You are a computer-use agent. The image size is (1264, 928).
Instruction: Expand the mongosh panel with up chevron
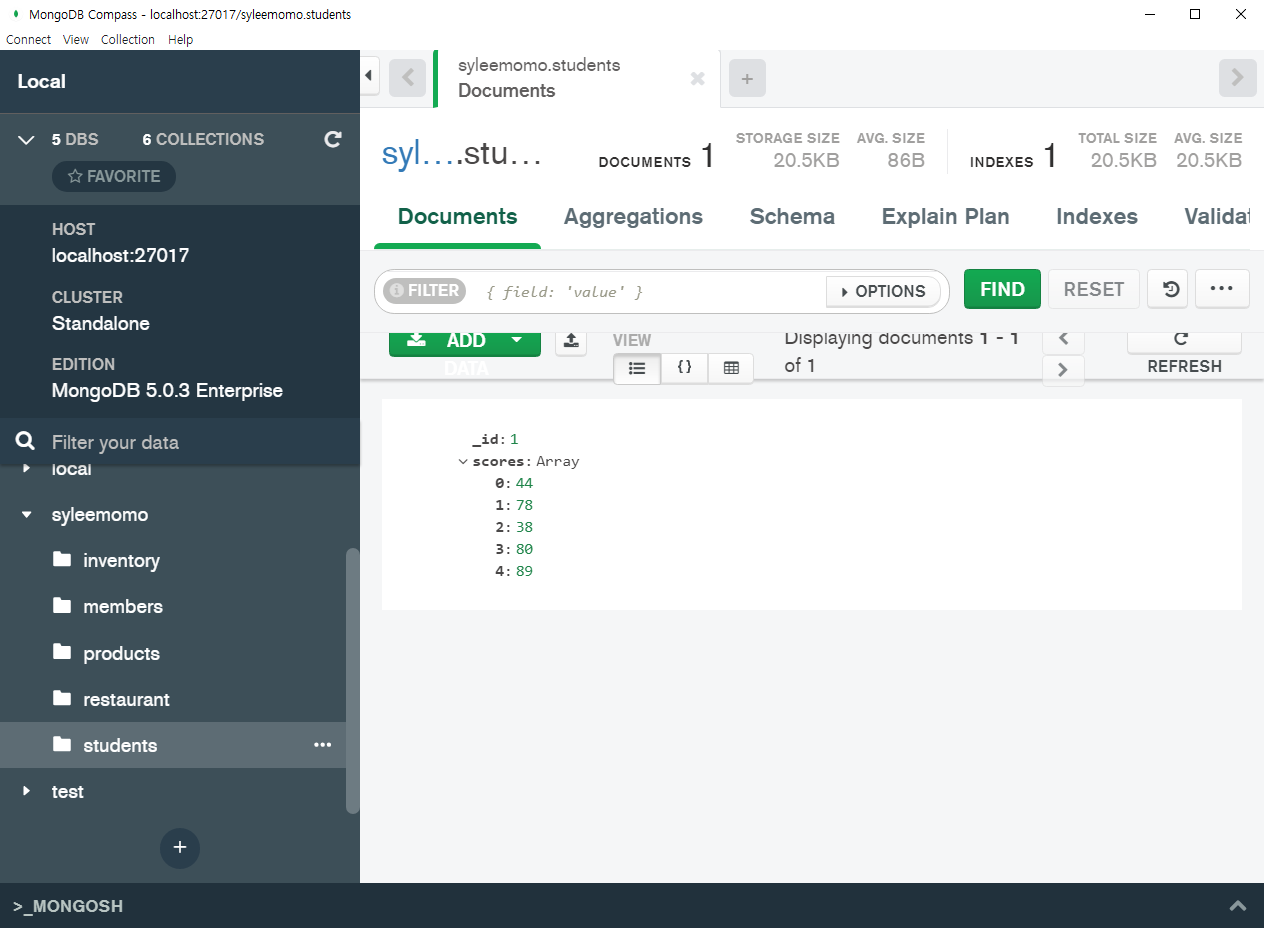point(1238,906)
